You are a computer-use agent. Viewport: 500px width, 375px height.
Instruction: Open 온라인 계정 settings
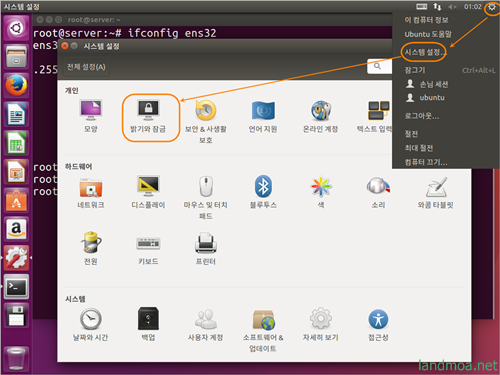(x=320, y=116)
